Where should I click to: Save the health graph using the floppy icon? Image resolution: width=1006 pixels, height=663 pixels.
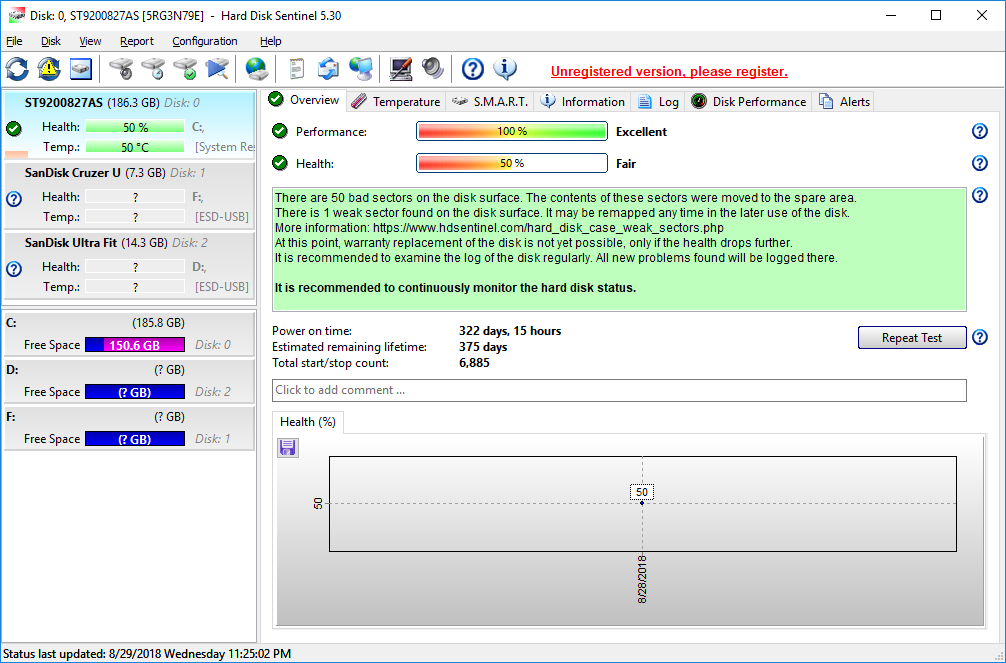288,447
